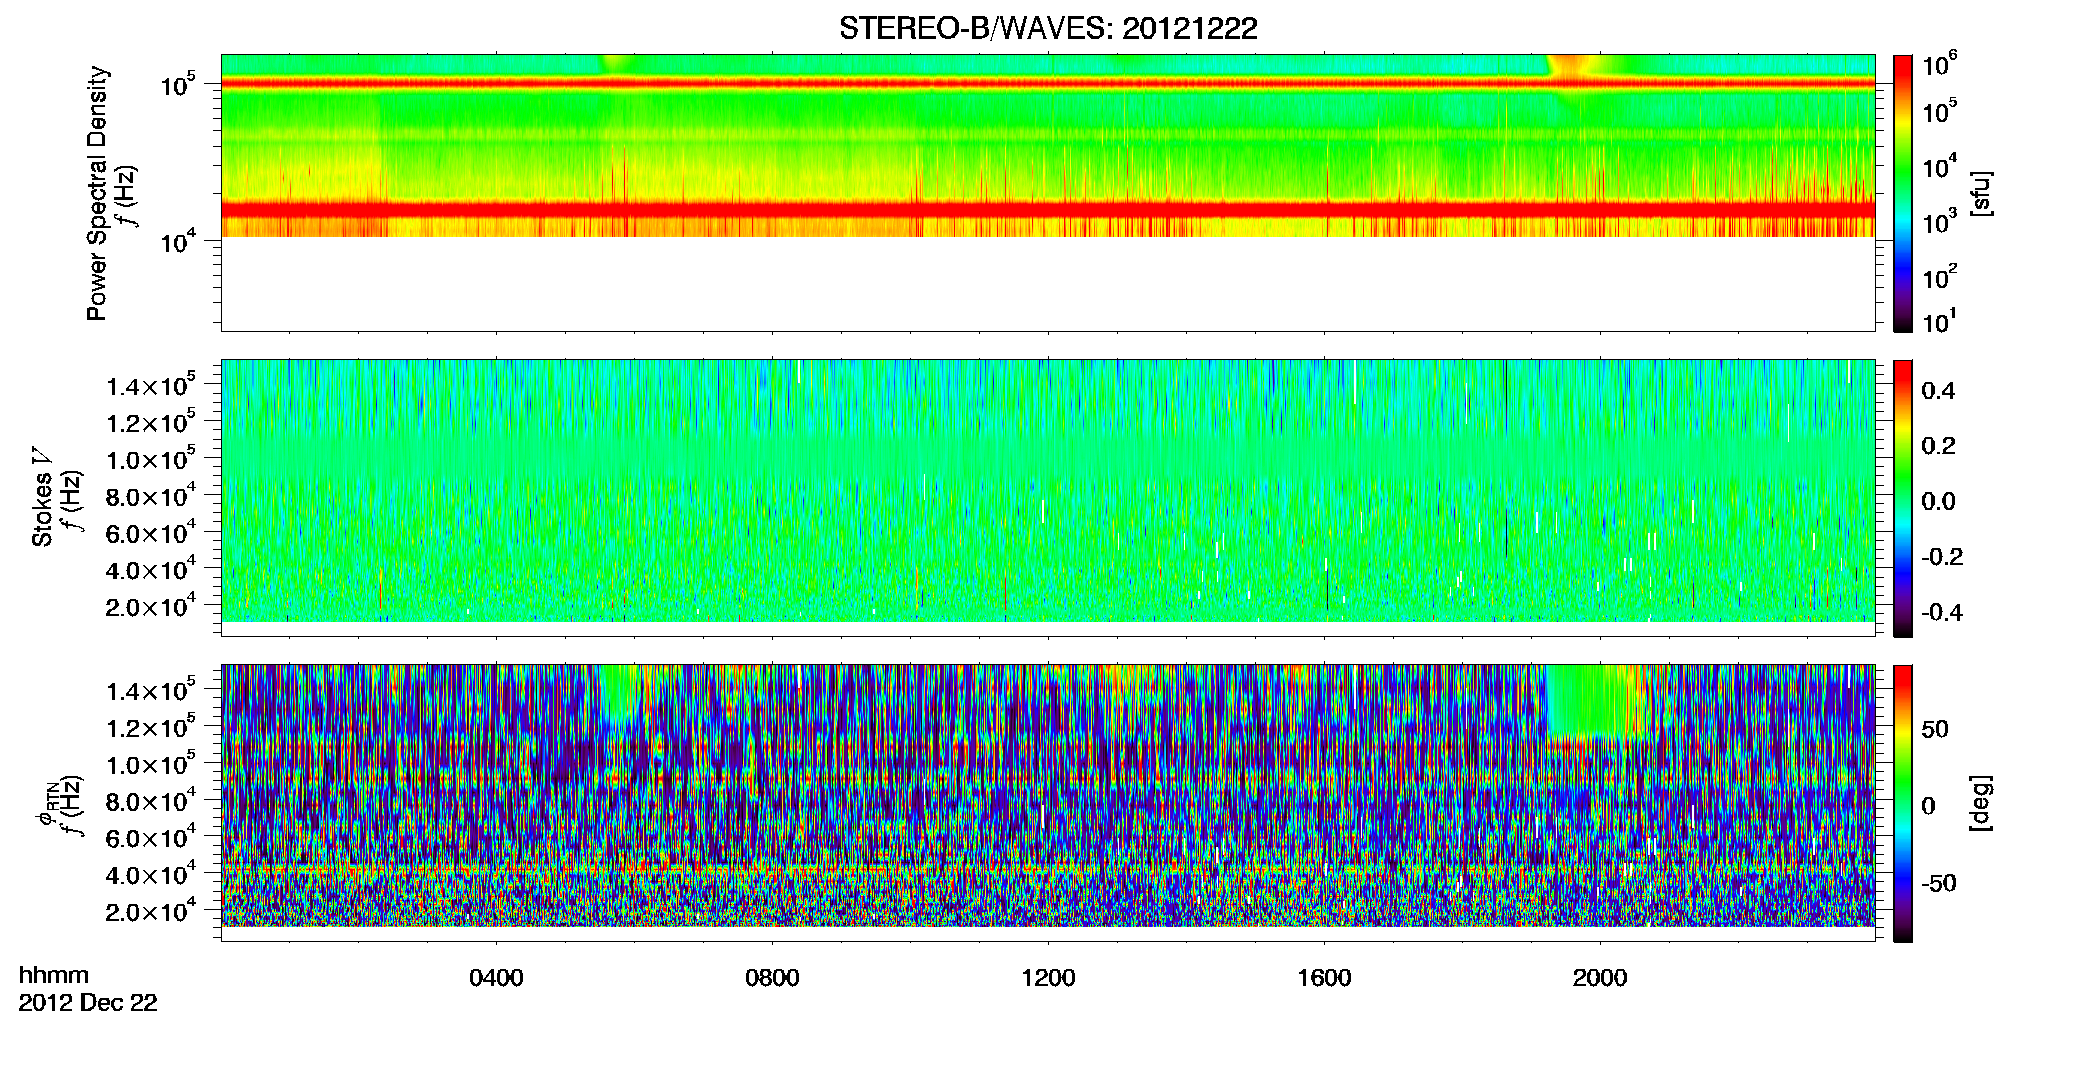2096x1080 pixels.
Task: Click the [deg] units label
Action: [x=1980, y=803]
